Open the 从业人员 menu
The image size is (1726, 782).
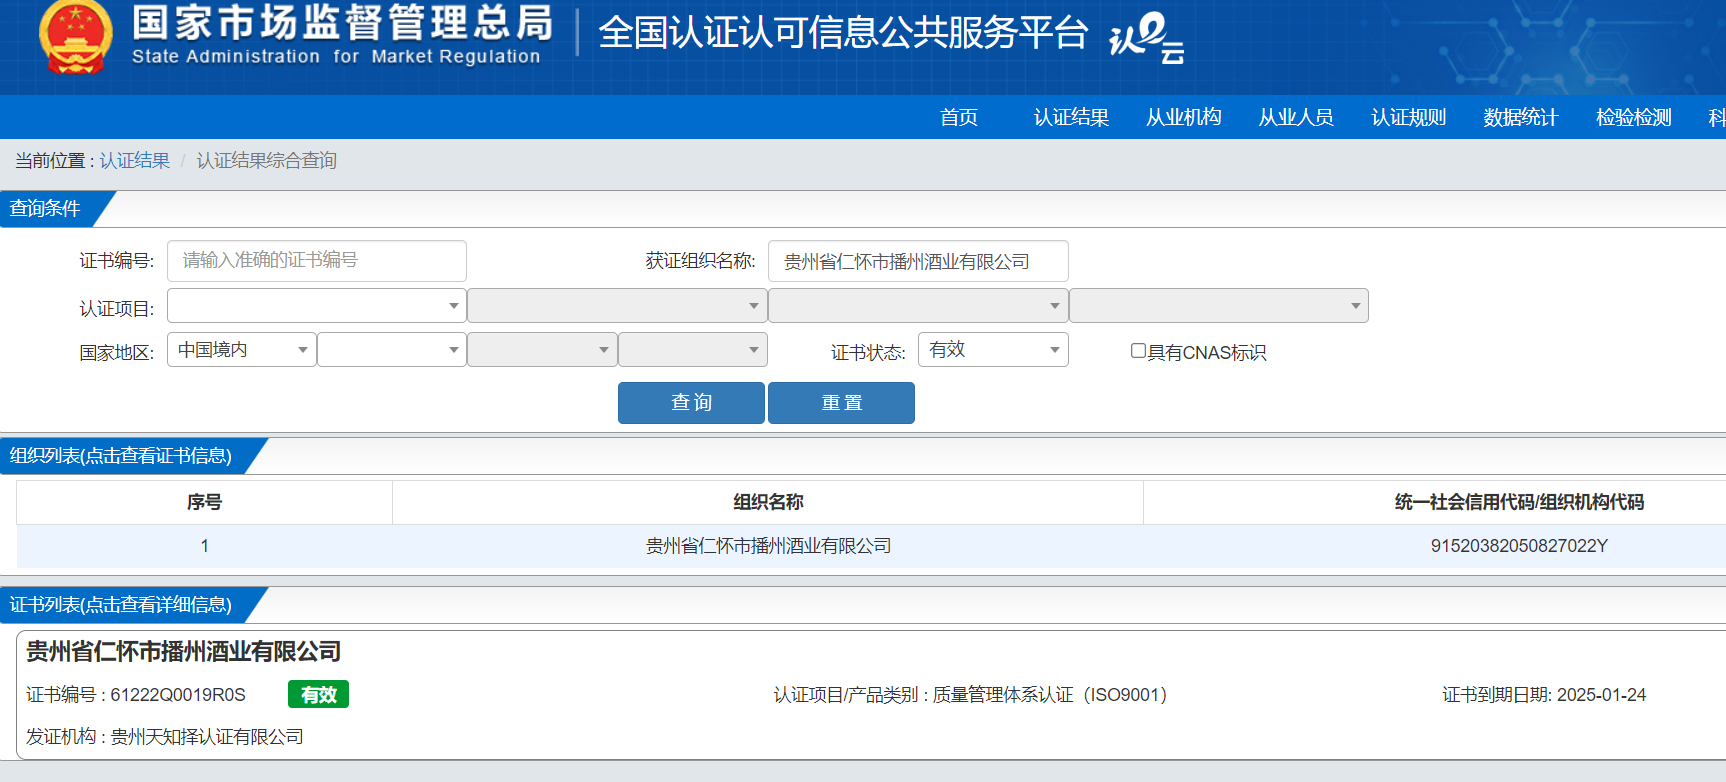tap(1296, 117)
